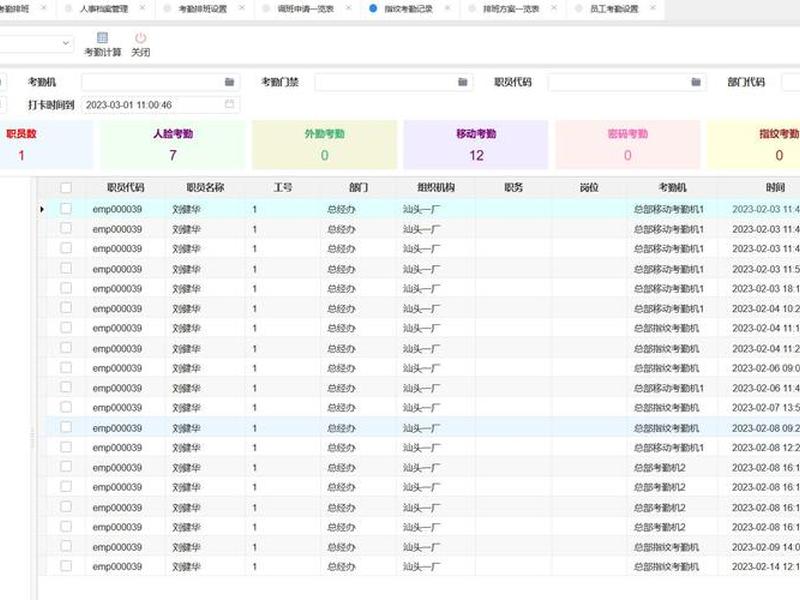Check the row timed 2023-02-03 18:1

(66, 288)
